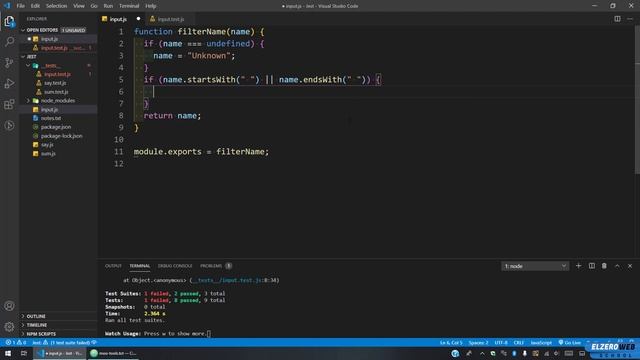640x360 pixels.
Task: Open the Edit menu
Action: click(x=35, y=6)
